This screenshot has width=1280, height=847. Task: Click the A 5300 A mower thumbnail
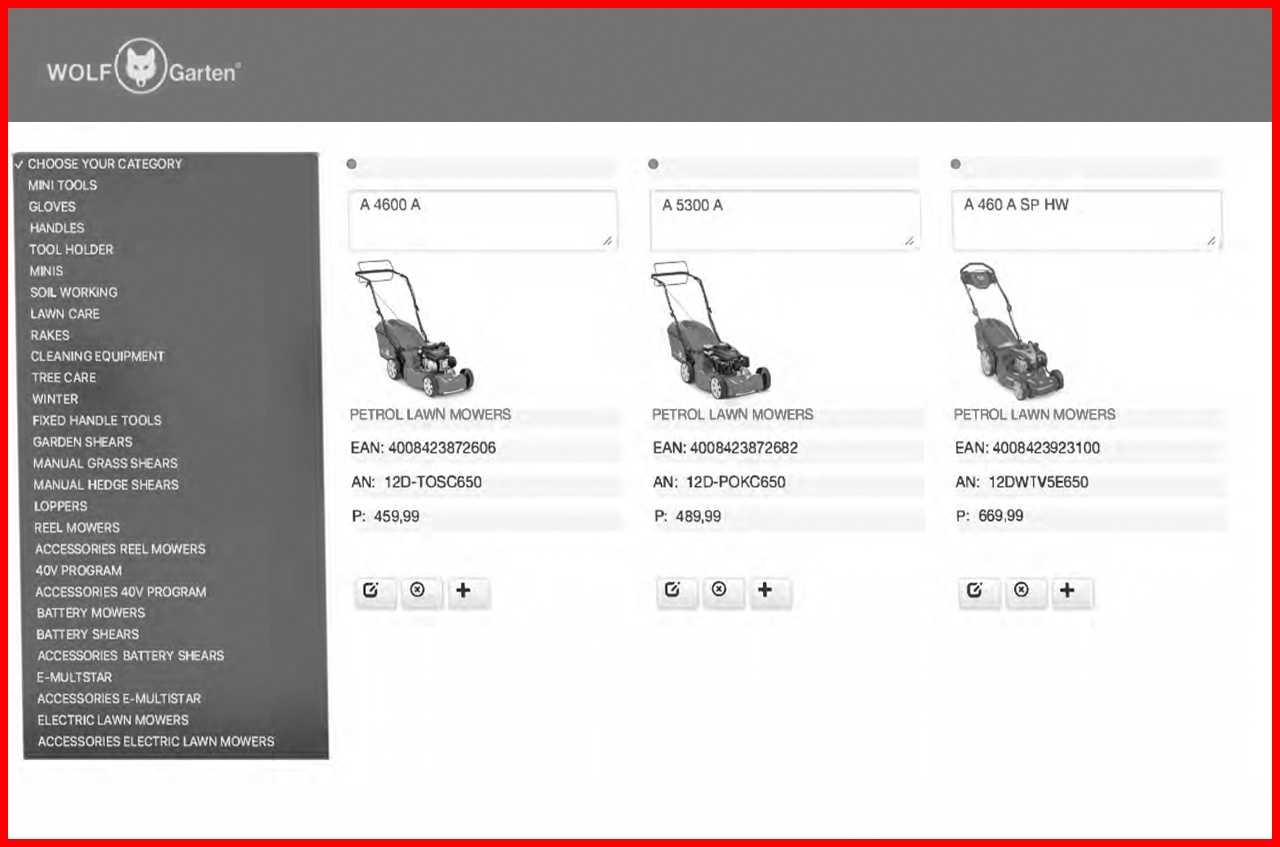tap(711, 329)
